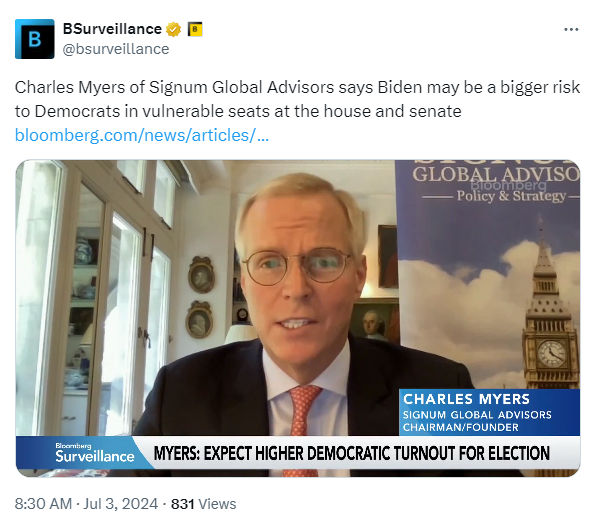Open the three-dot more options menu
This screenshot has width=596, height=524.
571,29
